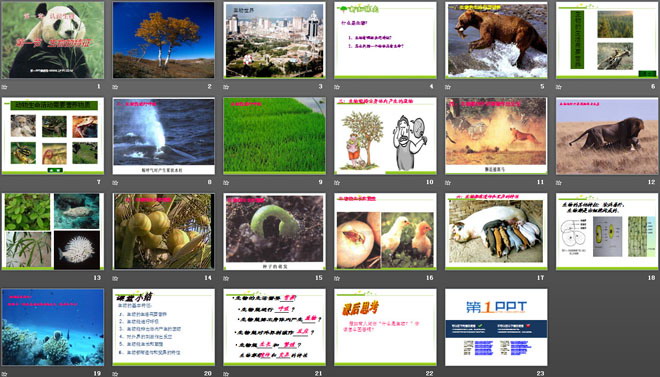Select slide 17 sow nursing piglets thumbnail
660x377 pixels.
pos(496,231)
